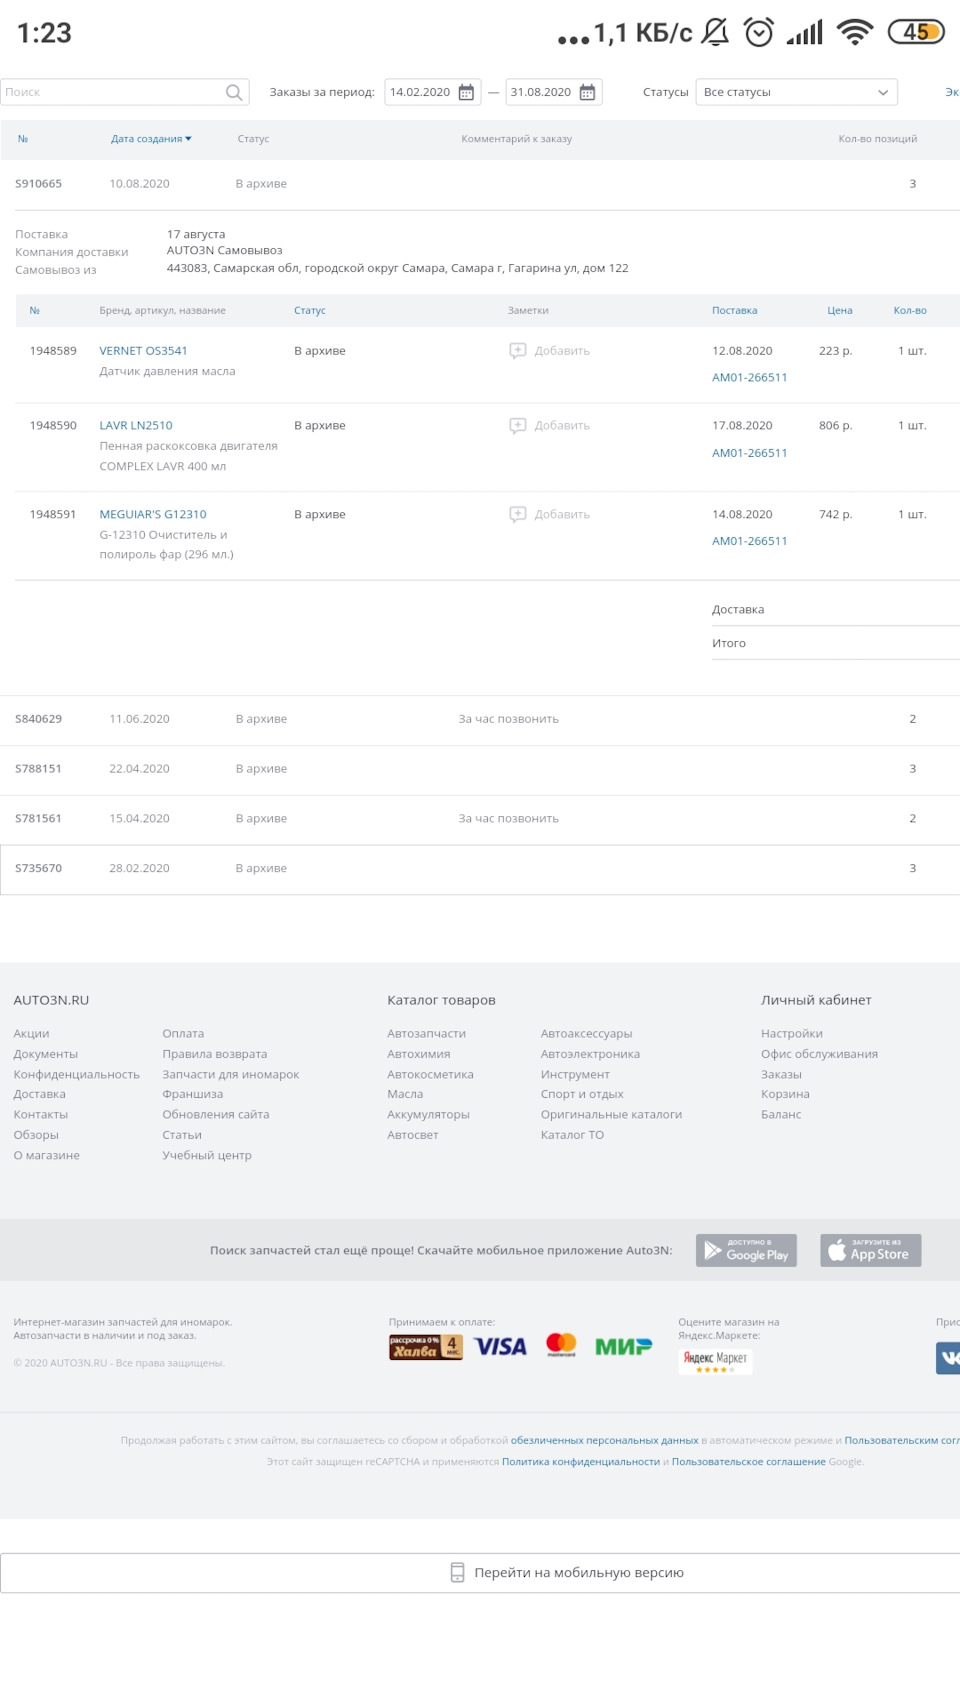The width and height of the screenshot is (960, 1707).
Task: Sort items by Цена column header
Action: click(x=840, y=310)
